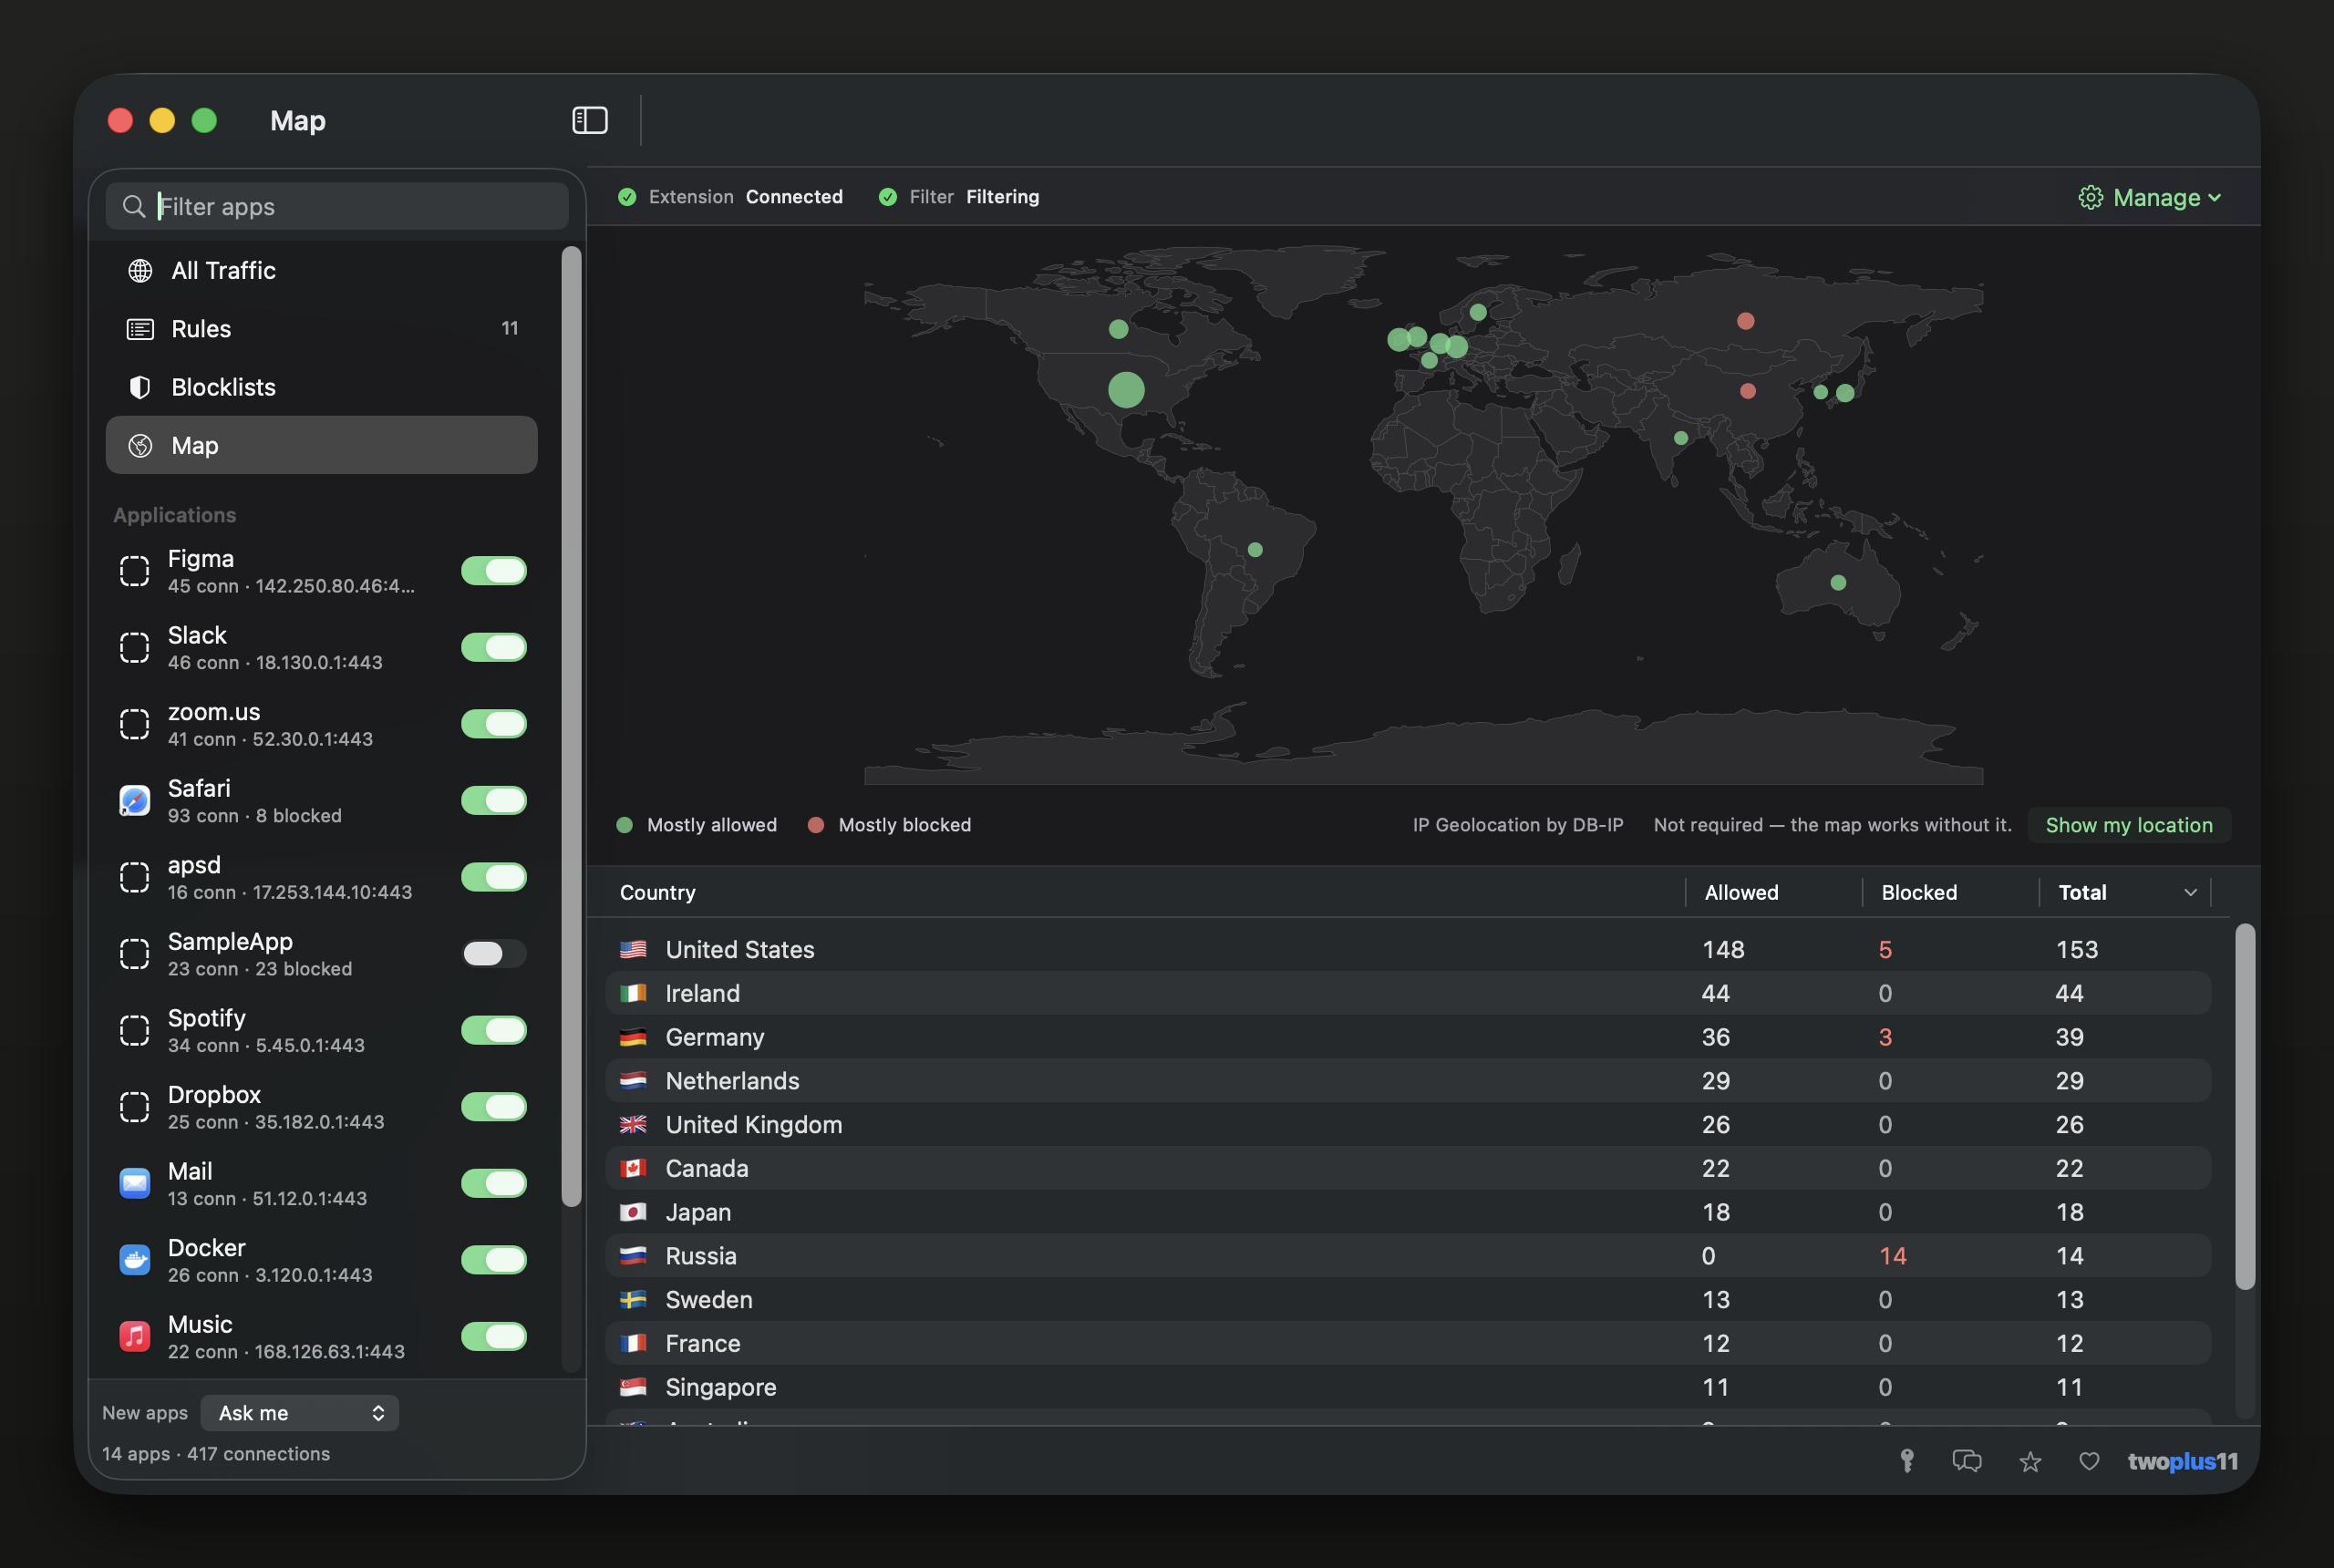
Task: Click the Netherlands row in the table
Action: pyautogui.click(x=1408, y=1081)
